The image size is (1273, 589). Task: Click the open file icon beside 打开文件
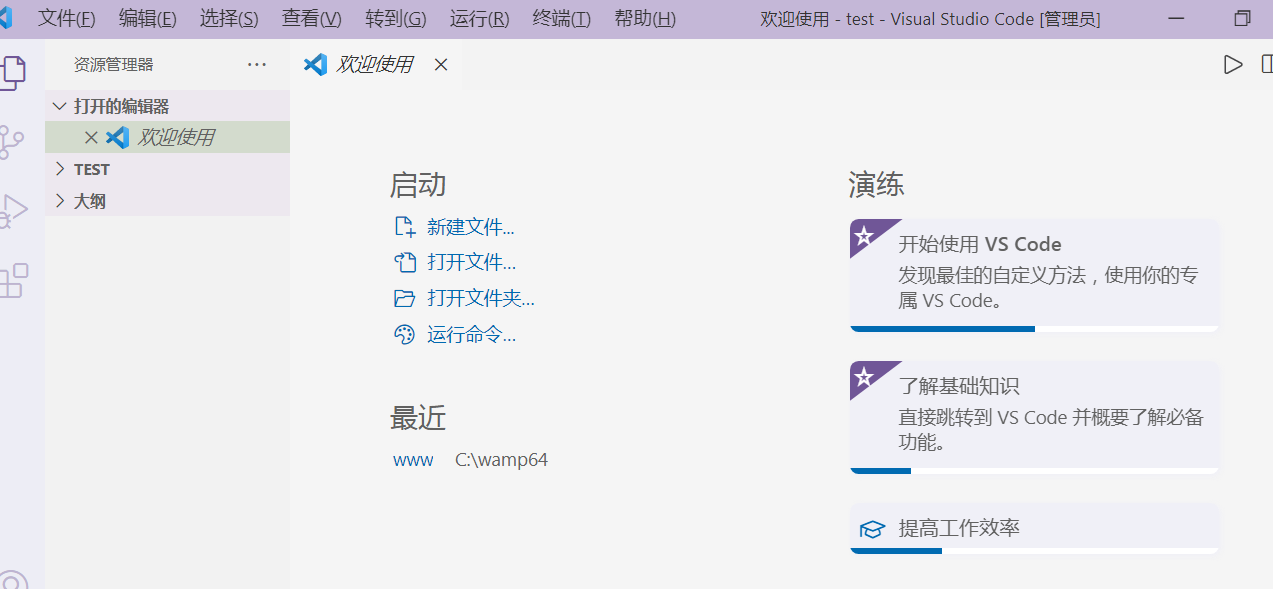click(x=404, y=263)
